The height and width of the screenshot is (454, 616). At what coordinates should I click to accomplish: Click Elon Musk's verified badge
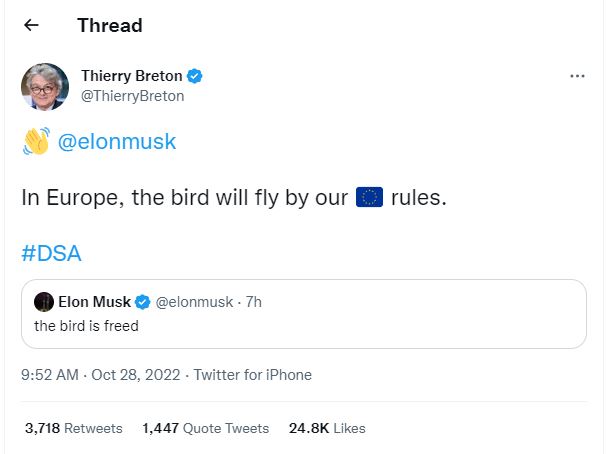[x=142, y=302]
